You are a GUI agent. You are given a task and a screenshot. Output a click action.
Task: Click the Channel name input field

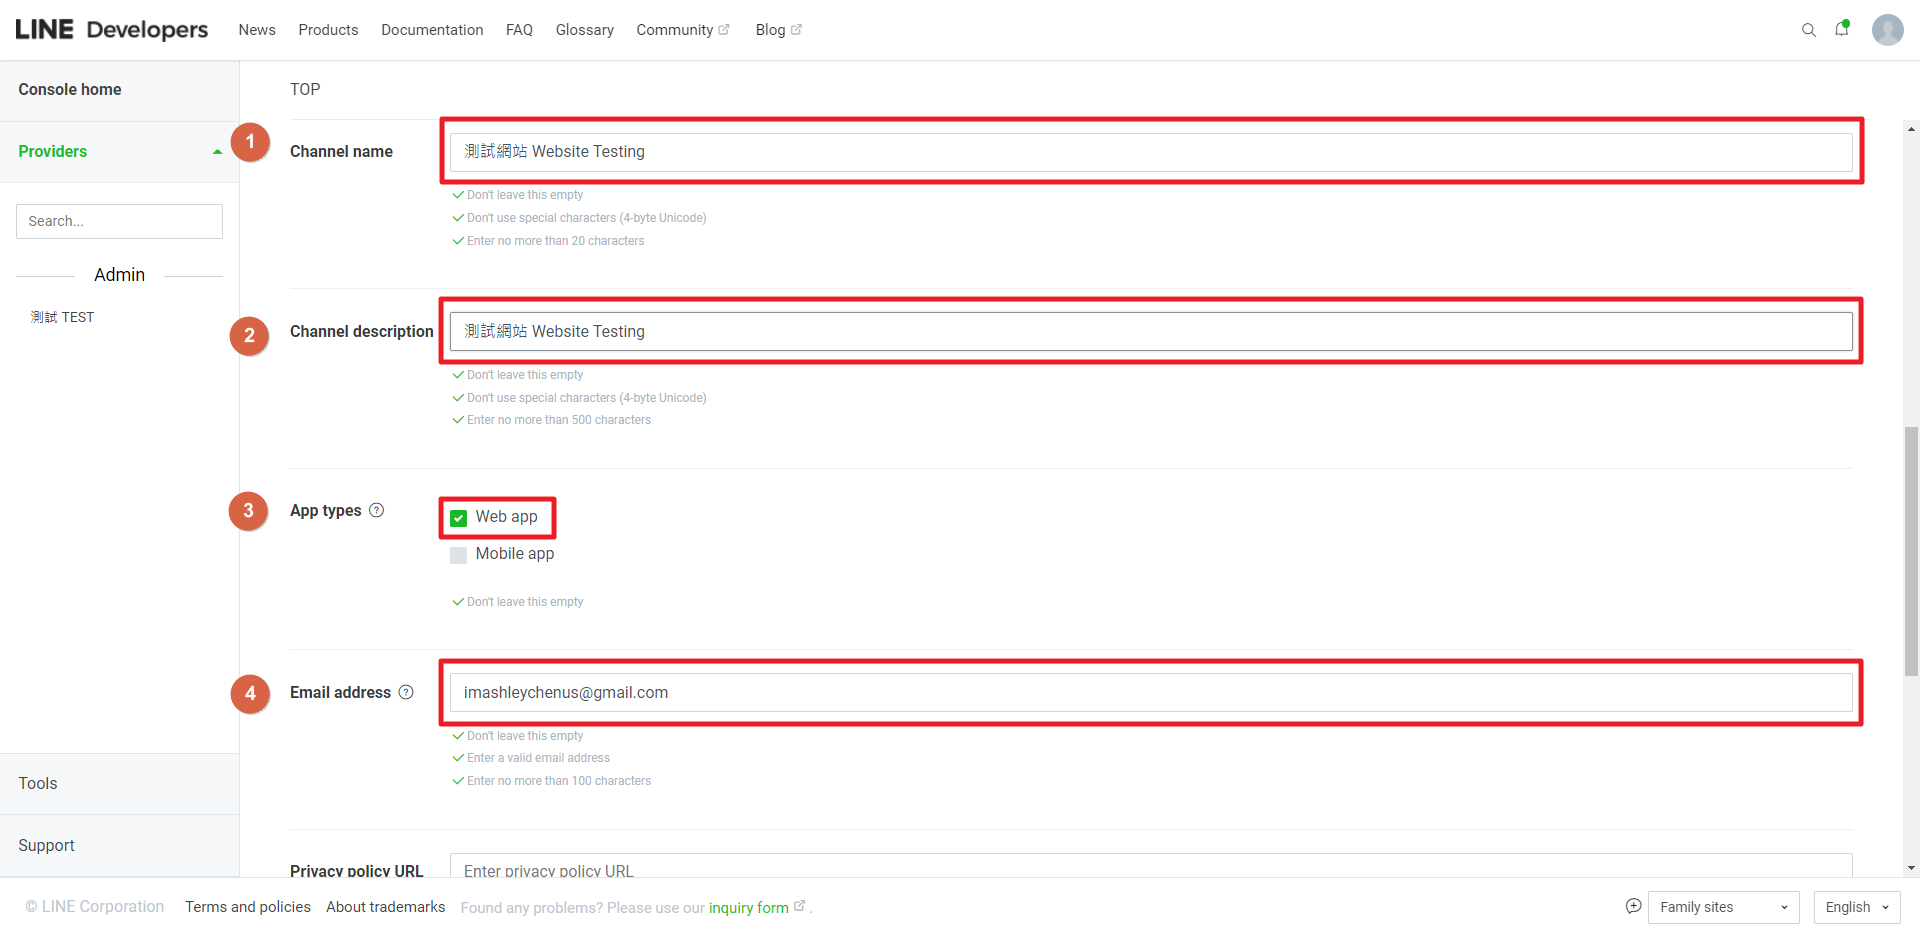(1150, 152)
